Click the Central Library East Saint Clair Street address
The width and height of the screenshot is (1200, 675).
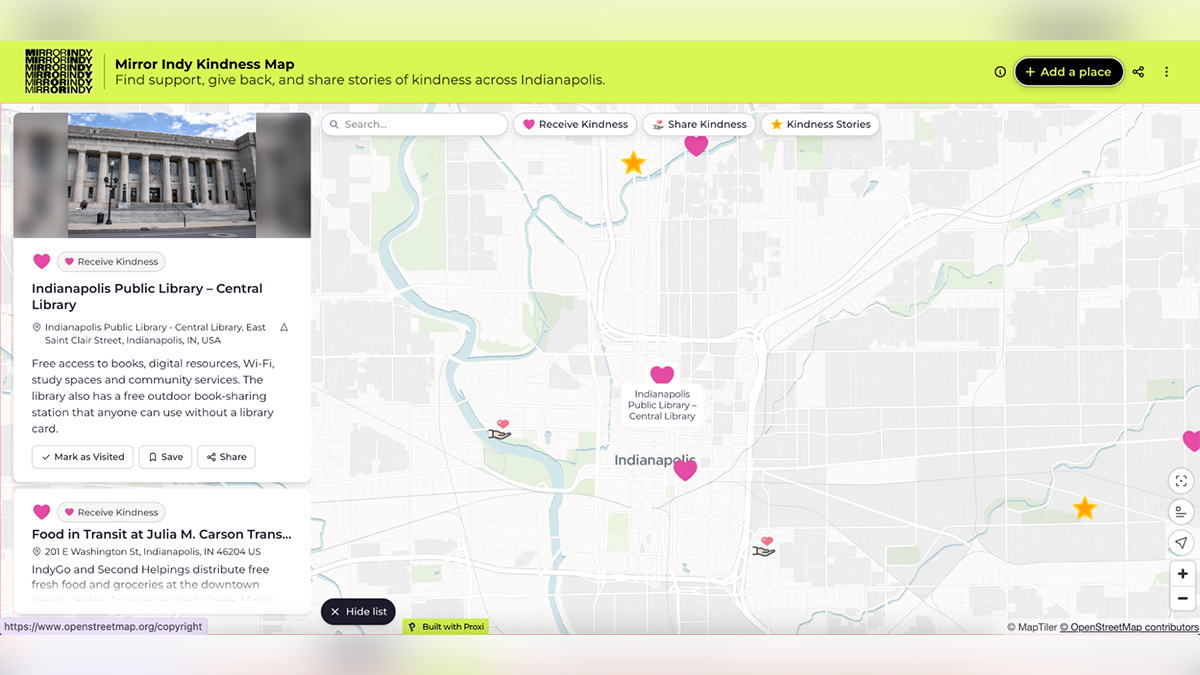point(156,333)
